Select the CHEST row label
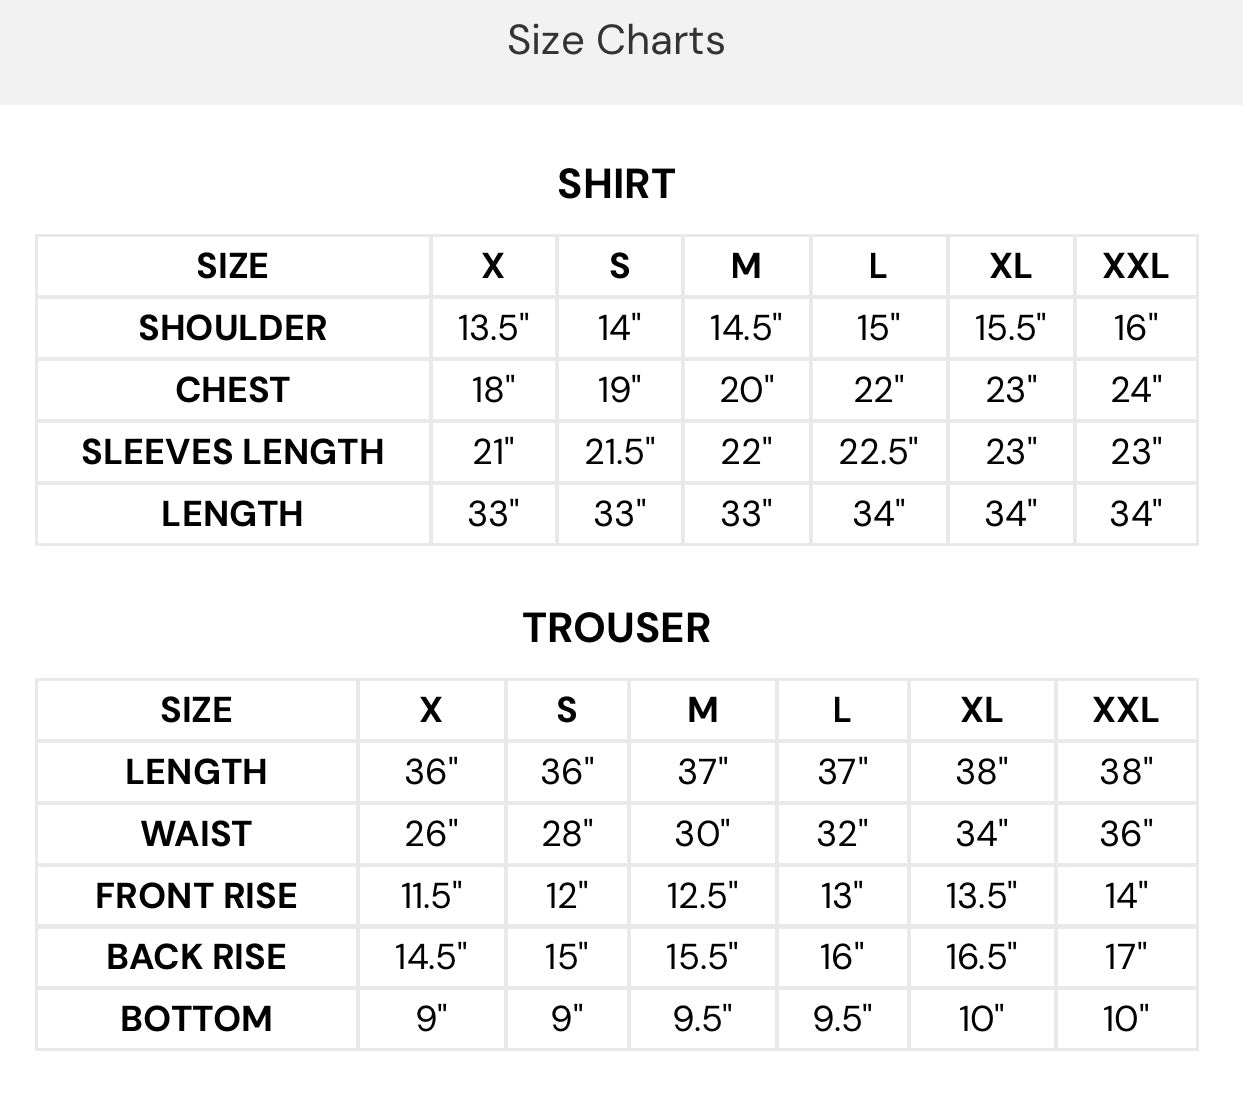The height and width of the screenshot is (1104, 1243). 232,390
